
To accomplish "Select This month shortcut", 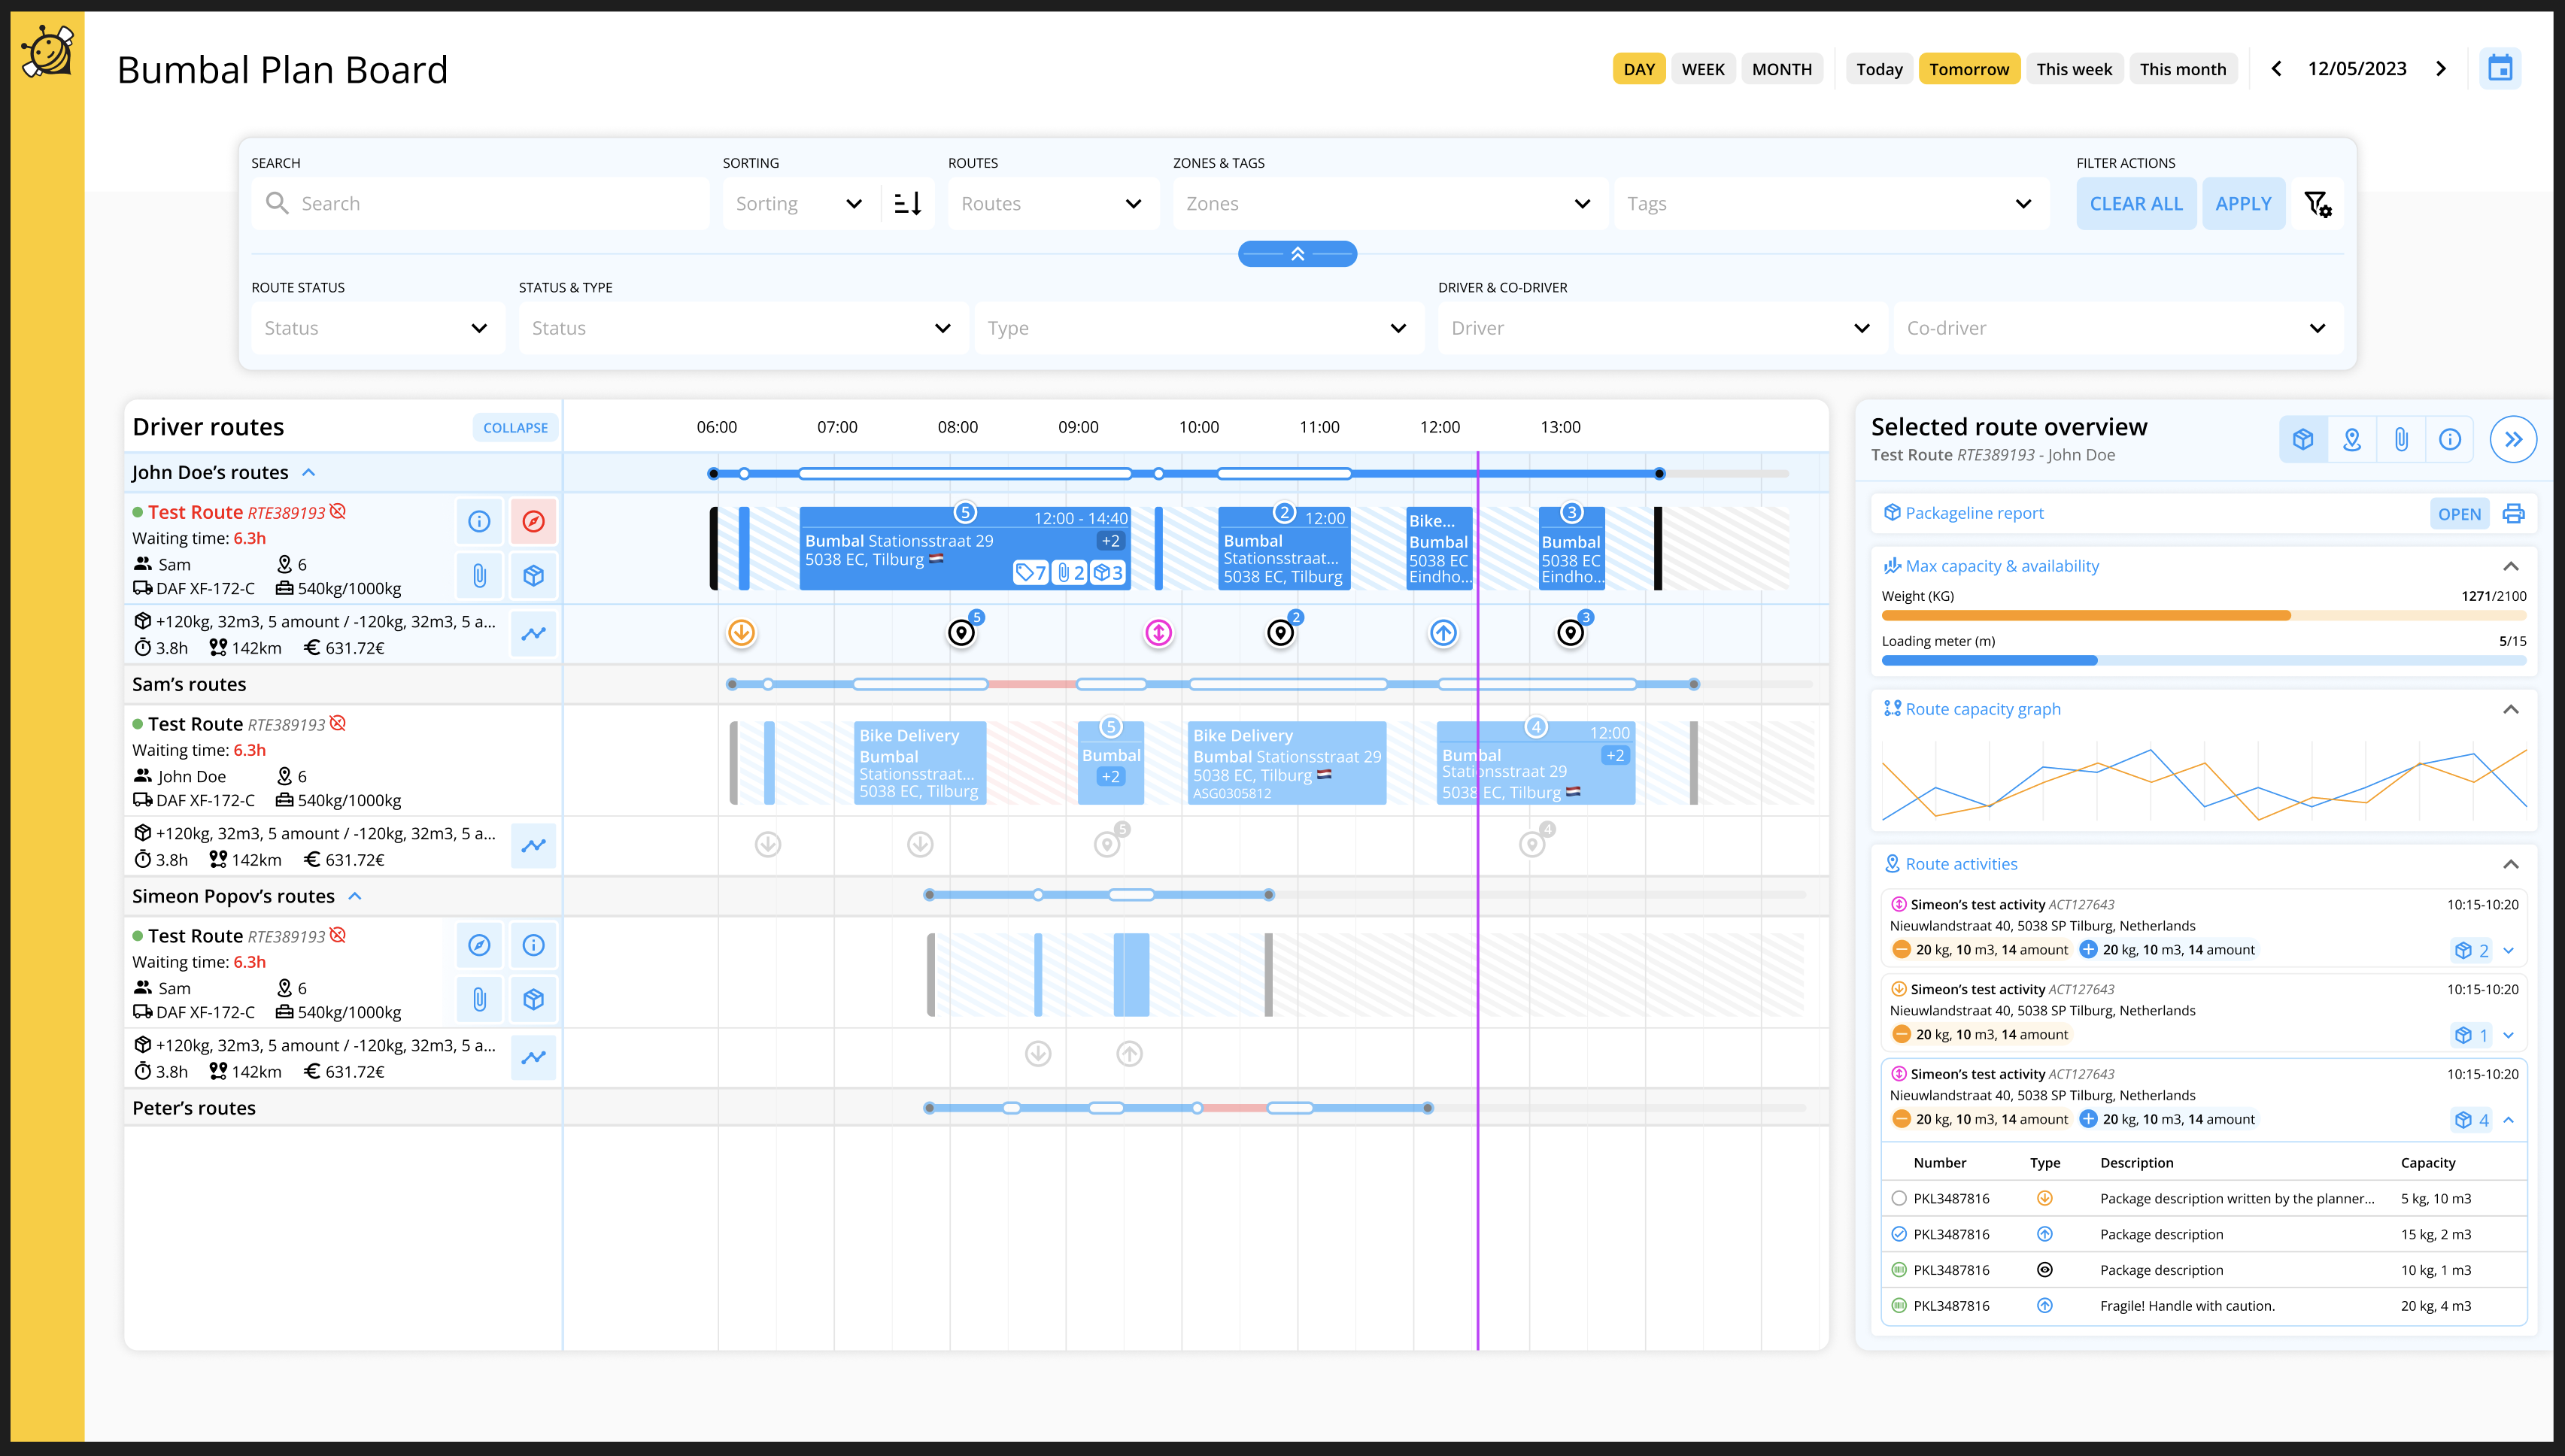I will (x=2183, y=69).
